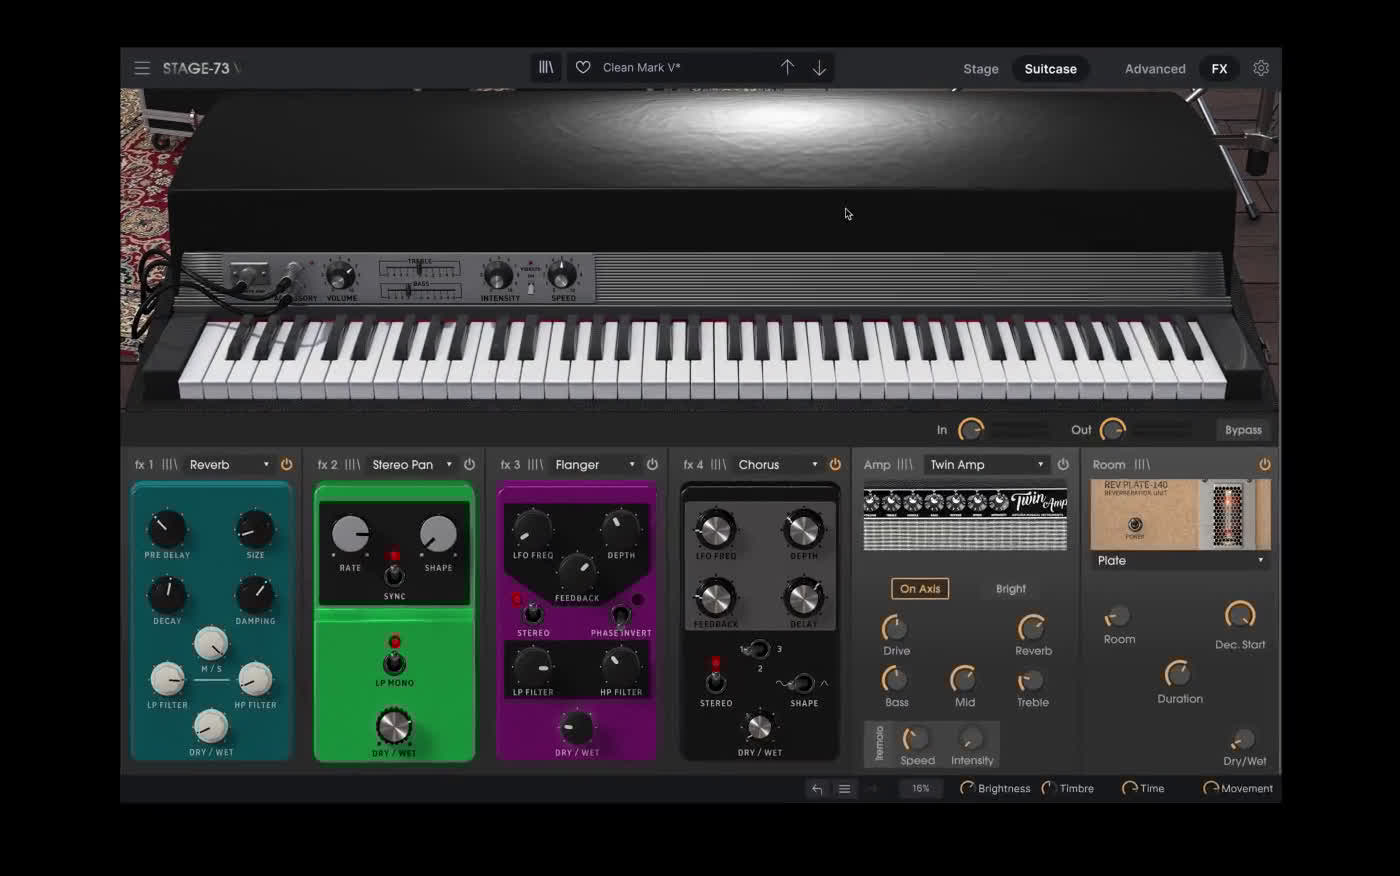The width and height of the screenshot is (1400, 876).
Task: Open the Advanced panel
Action: (1155, 69)
